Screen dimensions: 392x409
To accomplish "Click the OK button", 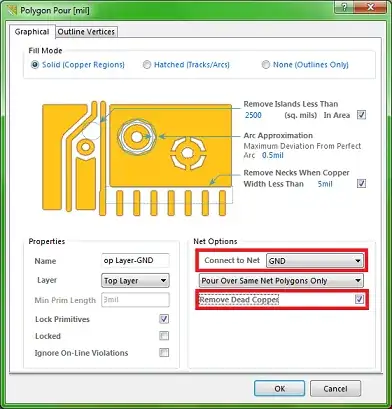I will (x=279, y=389).
